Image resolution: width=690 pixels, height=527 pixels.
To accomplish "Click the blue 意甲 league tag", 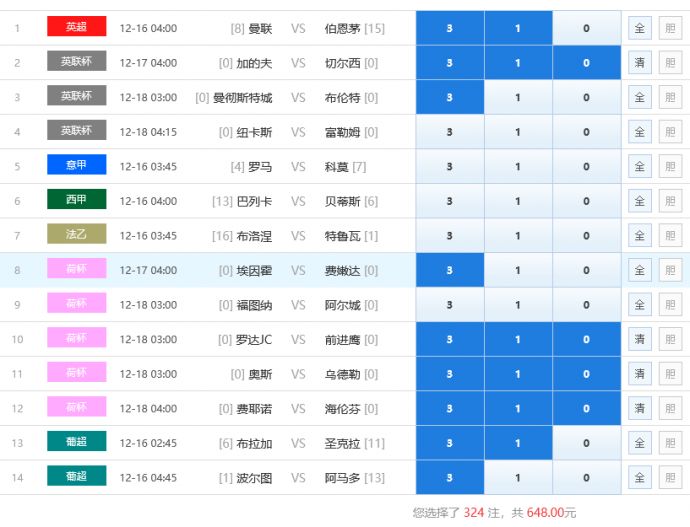I will 76,166.
